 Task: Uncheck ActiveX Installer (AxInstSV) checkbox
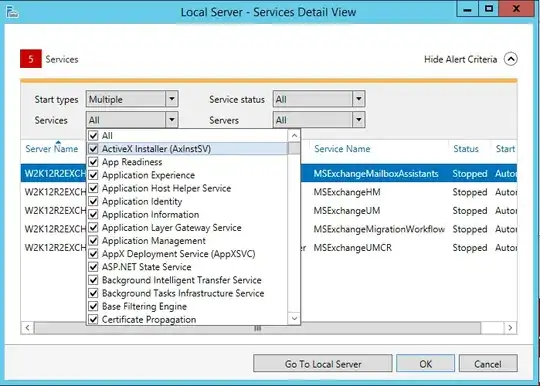coord(93,149)
